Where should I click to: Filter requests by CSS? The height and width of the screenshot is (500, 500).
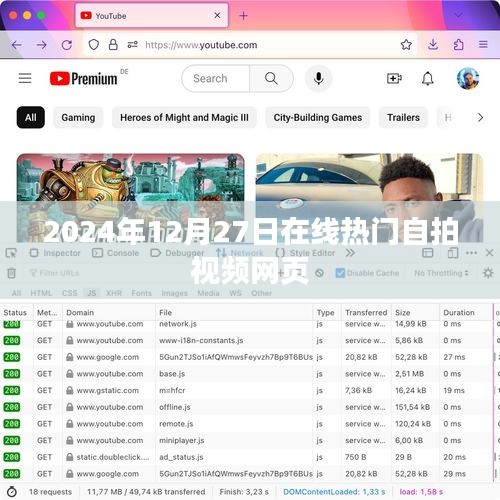point(69,293)
